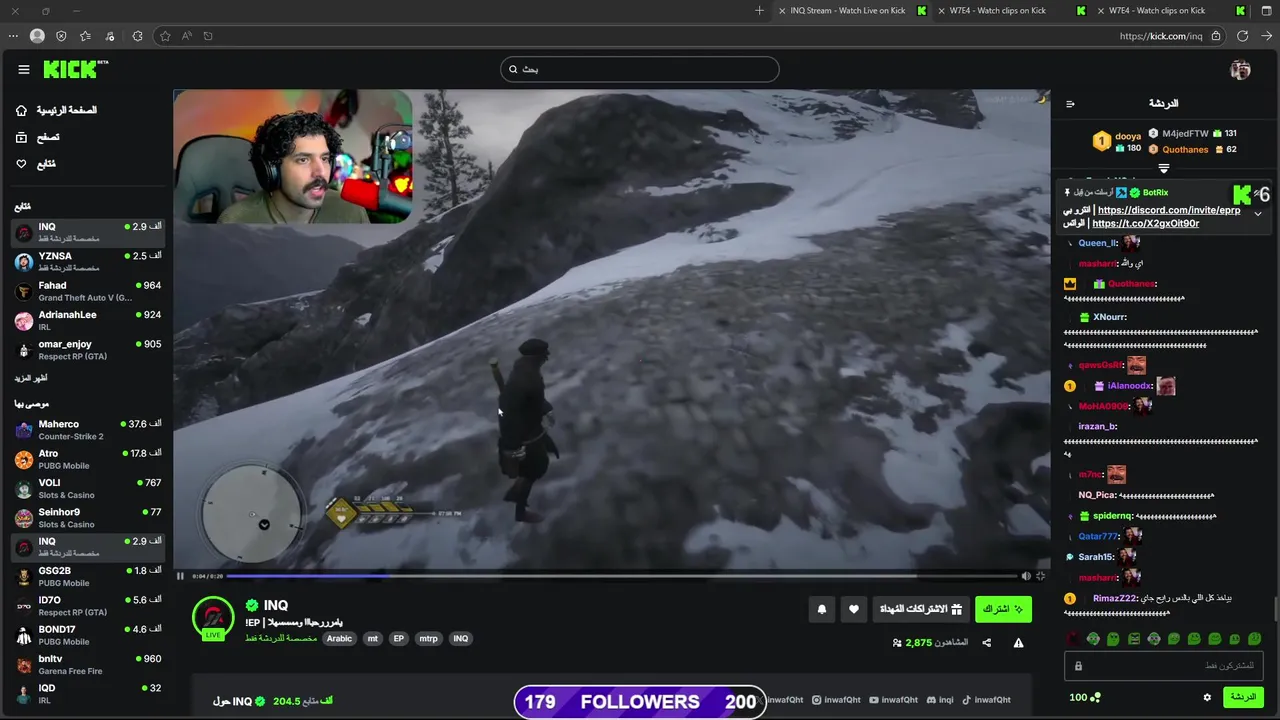Viewport: 1280px width, 720px height.
Task: Open inwafQht TikTok link
Action: click(x=987, y=700)
